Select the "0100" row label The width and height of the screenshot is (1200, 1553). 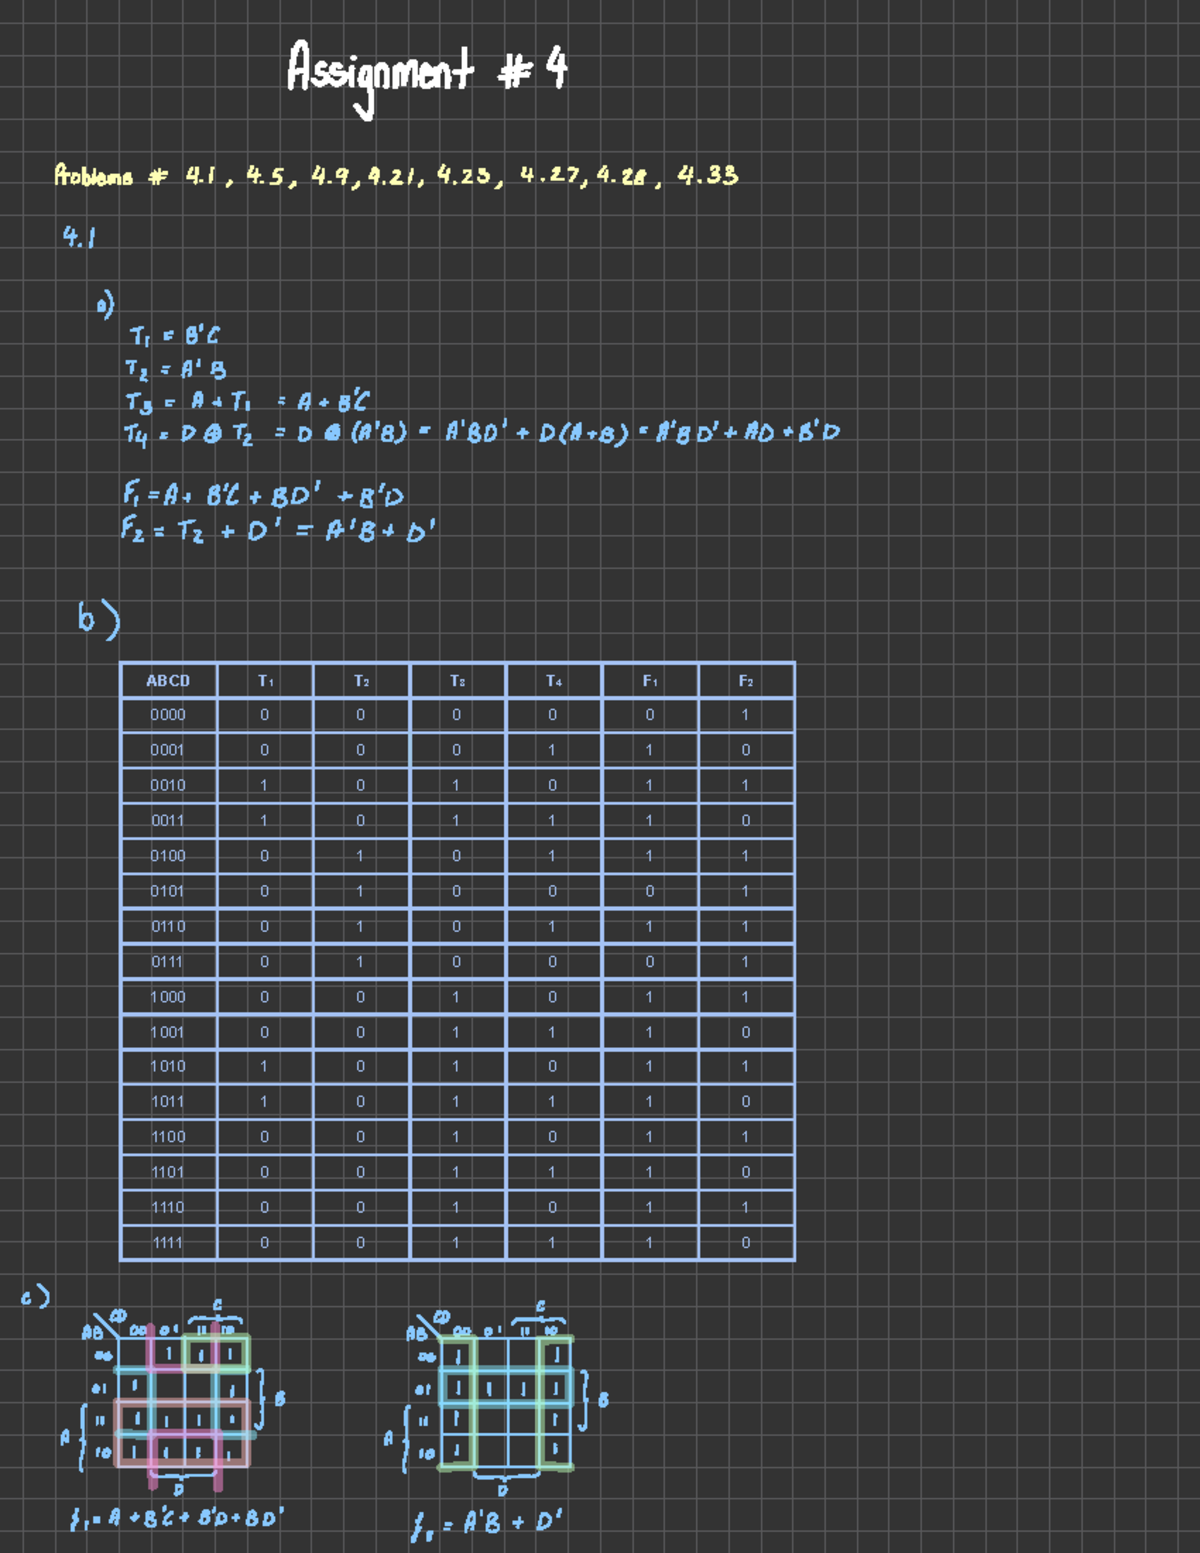[x=168, y=856]
